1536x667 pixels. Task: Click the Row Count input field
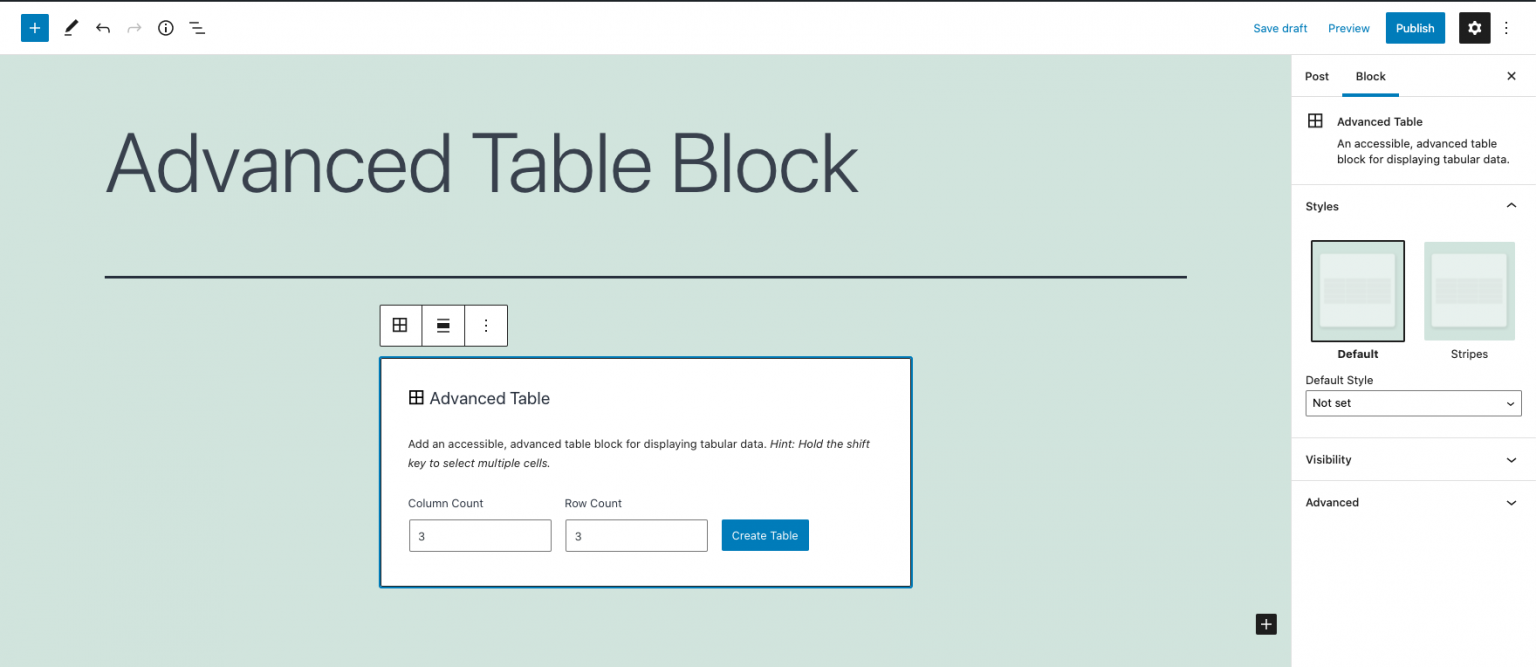636,535
